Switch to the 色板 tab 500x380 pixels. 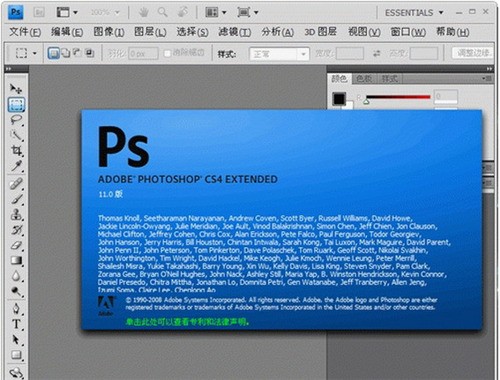[364, 79]
